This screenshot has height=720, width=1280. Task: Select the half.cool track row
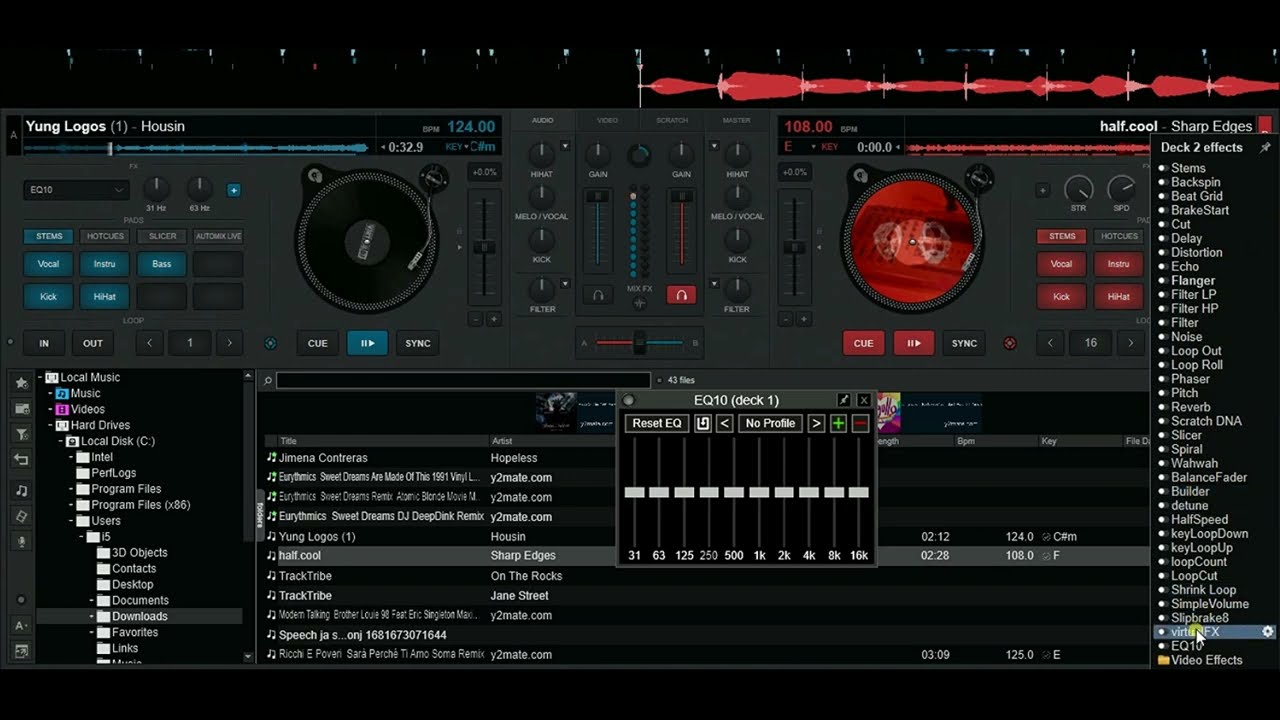point(705,556)
